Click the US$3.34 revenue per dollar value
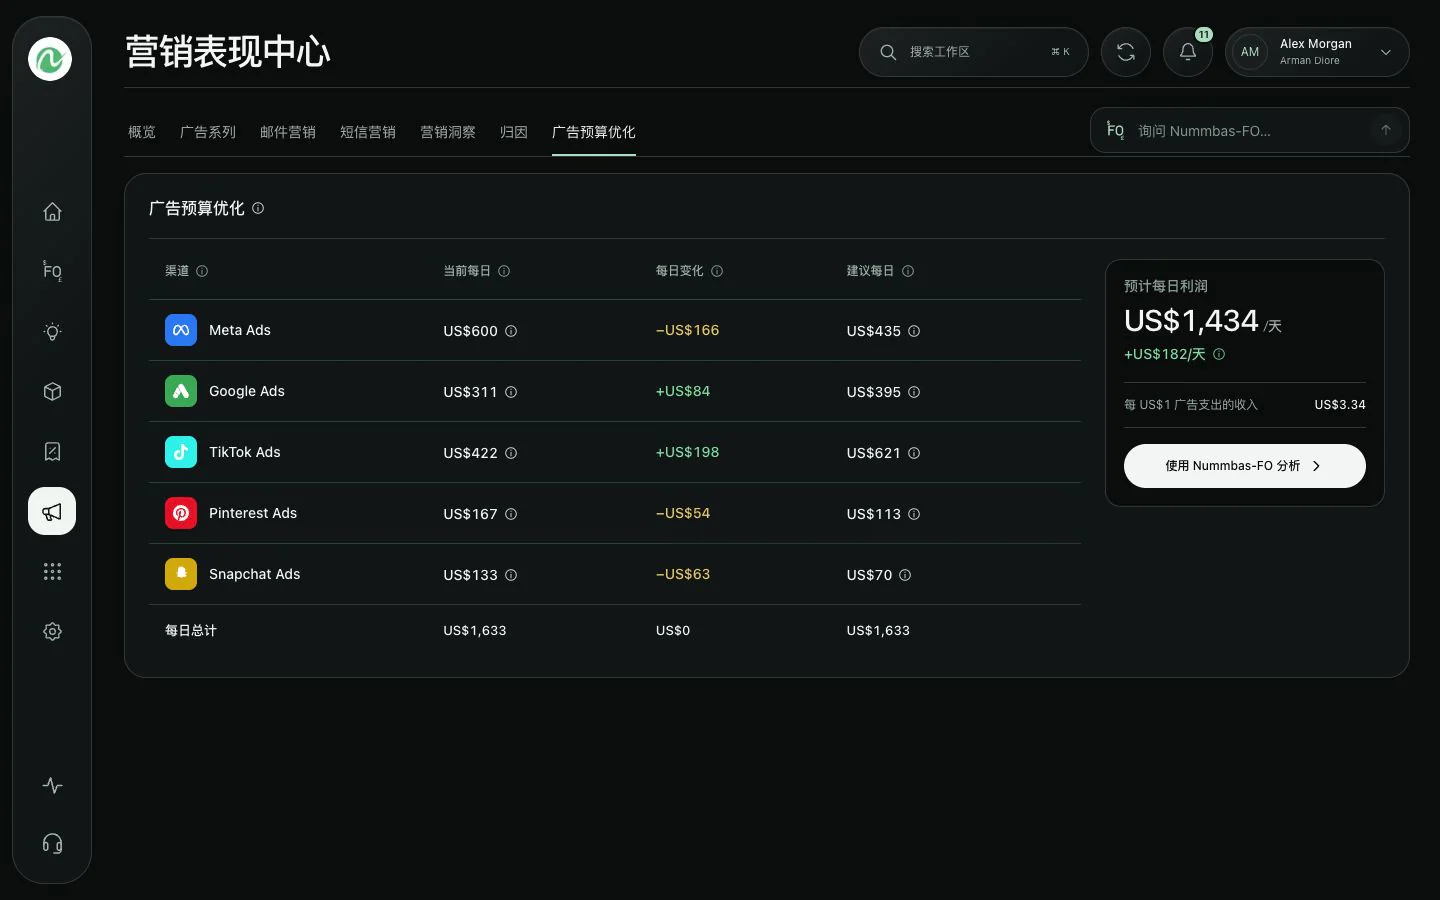Image resolution: width=1440 pixels, height=900 pixels. coord(1340,405)
